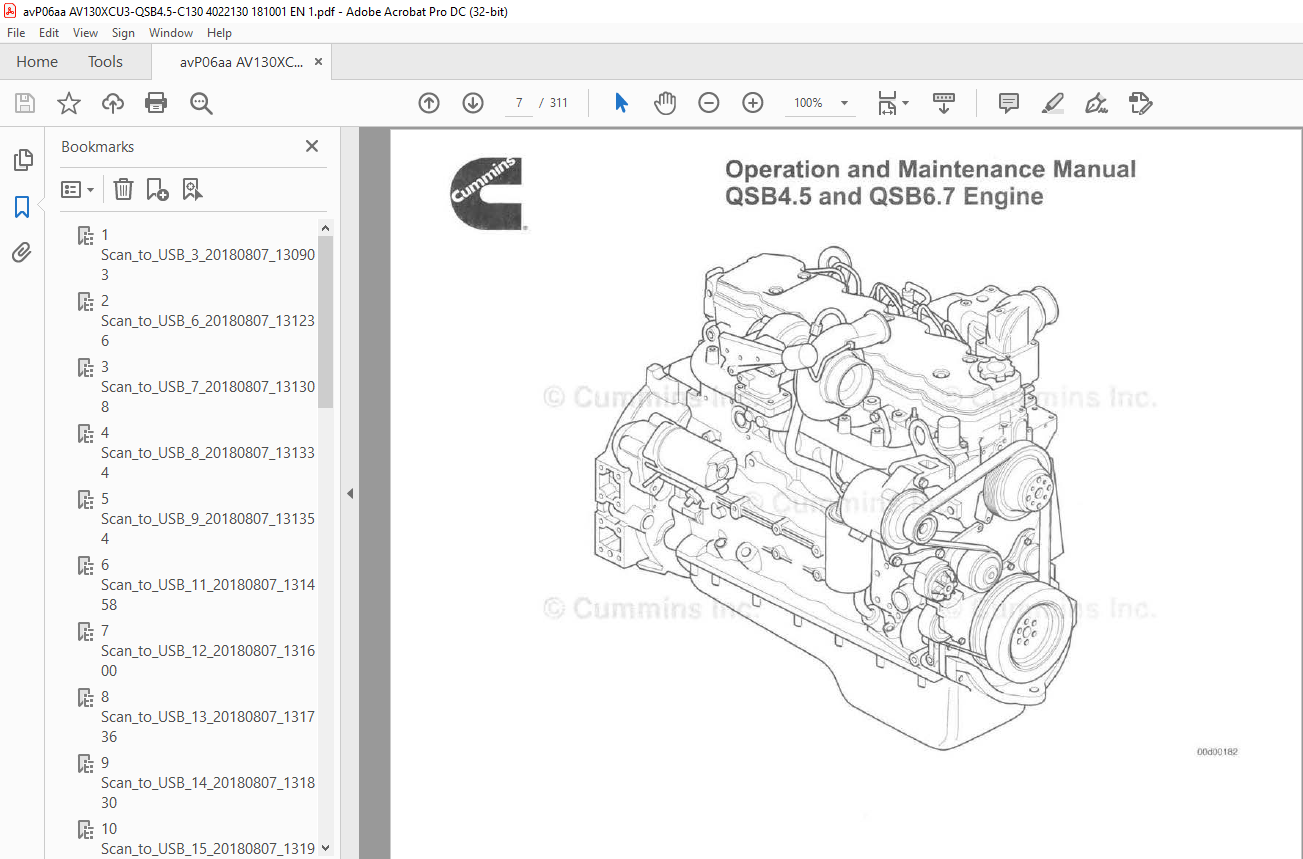Image resolution: width=1303 pixels, height=859 pixels.
Task: Activate the Hand pan tool
Action: click(665, 103)
